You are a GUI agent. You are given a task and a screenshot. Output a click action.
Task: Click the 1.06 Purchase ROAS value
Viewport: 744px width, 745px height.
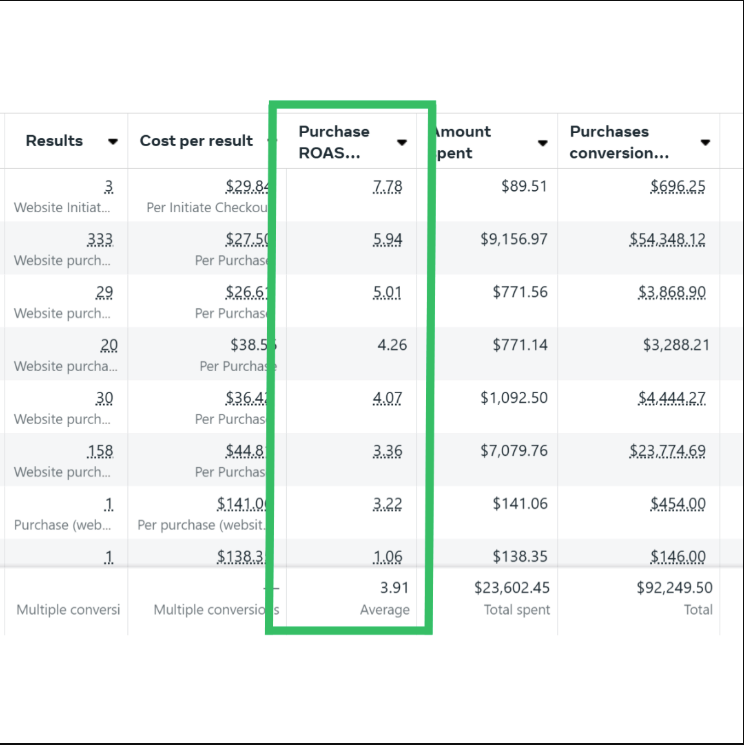[x=387, y=557]
